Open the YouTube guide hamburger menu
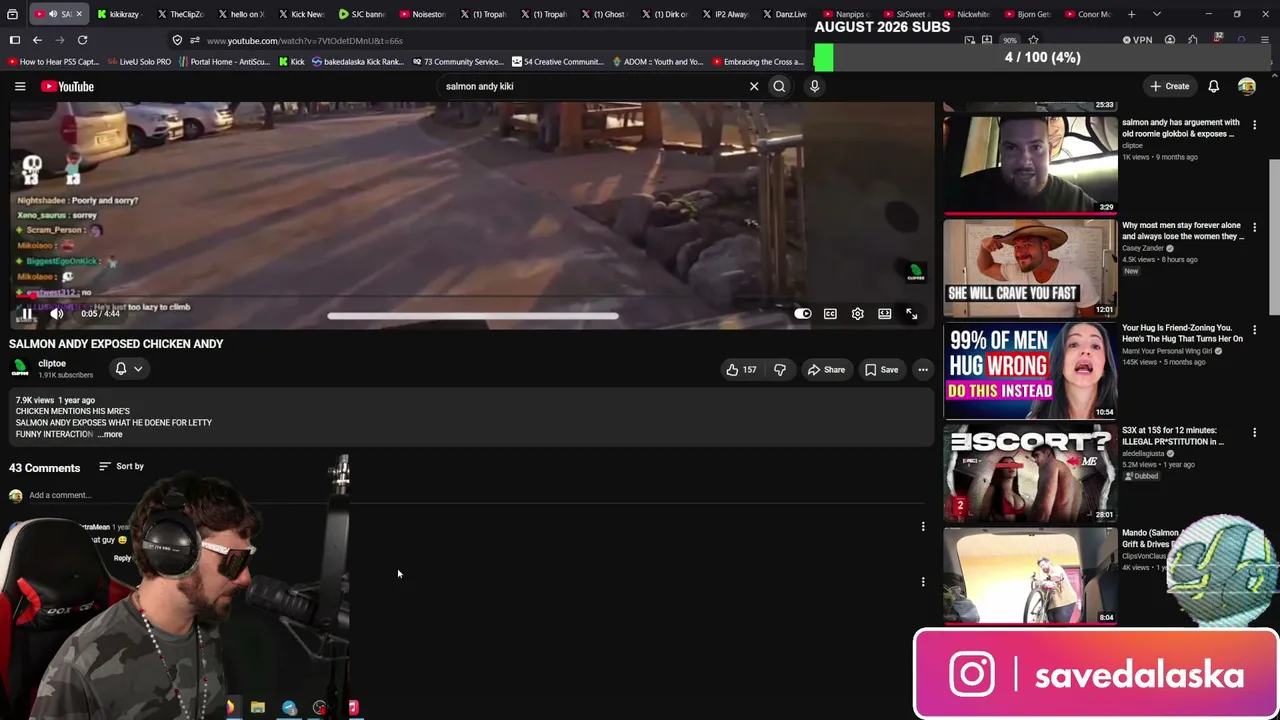 click(20, 87)
